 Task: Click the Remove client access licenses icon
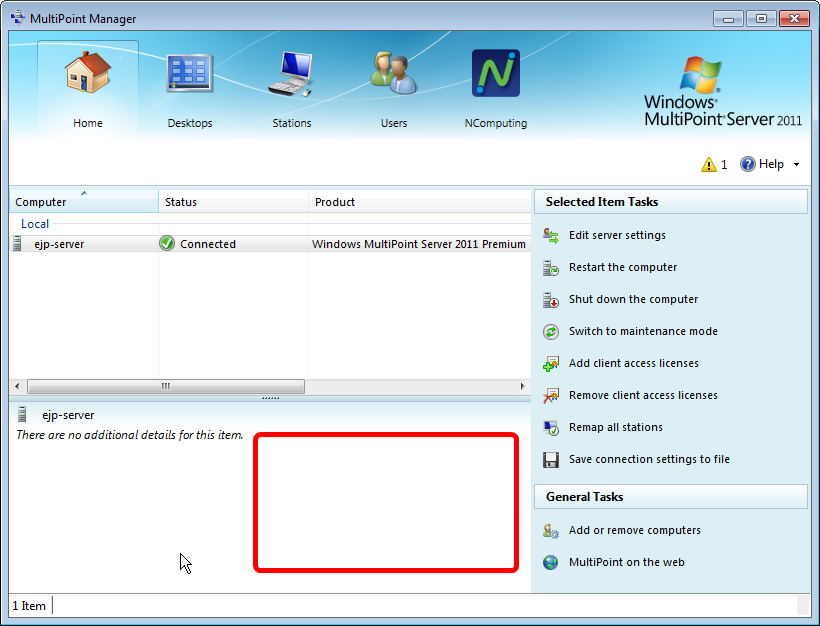551,395
